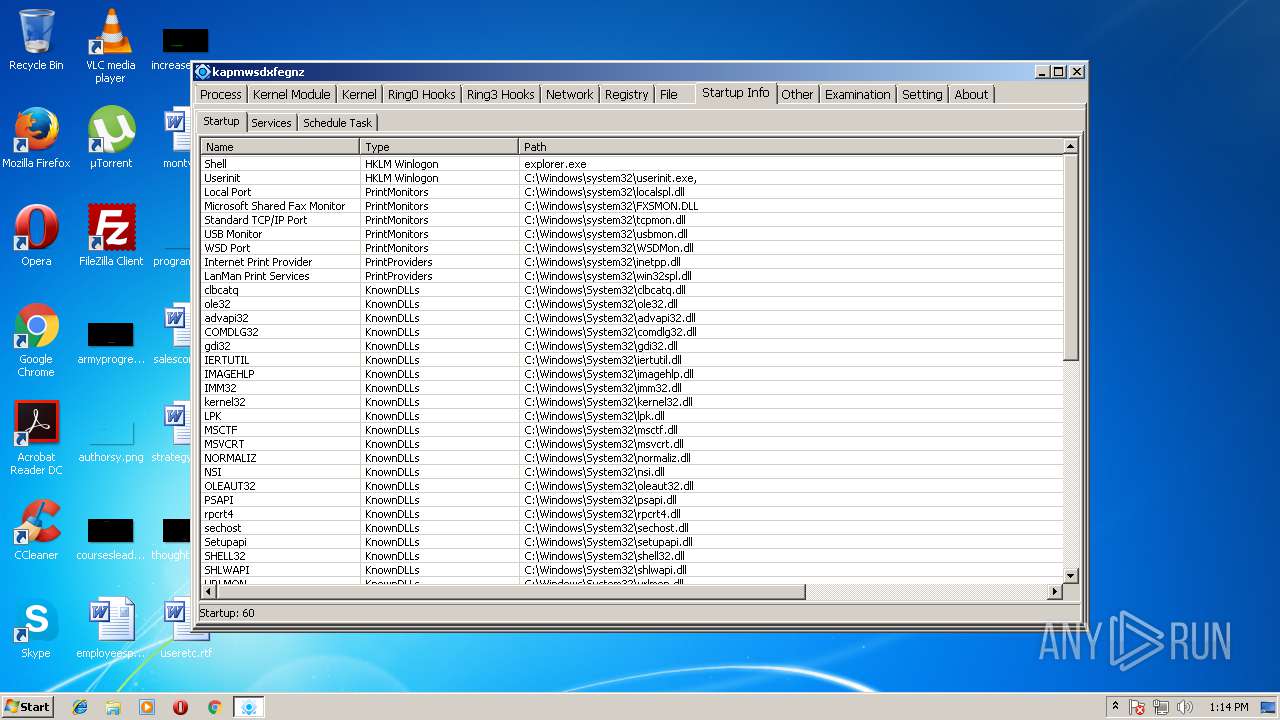This screenshot has width=1280, height=720.
Task: Open the Examination tab
Action: point(857,94)
